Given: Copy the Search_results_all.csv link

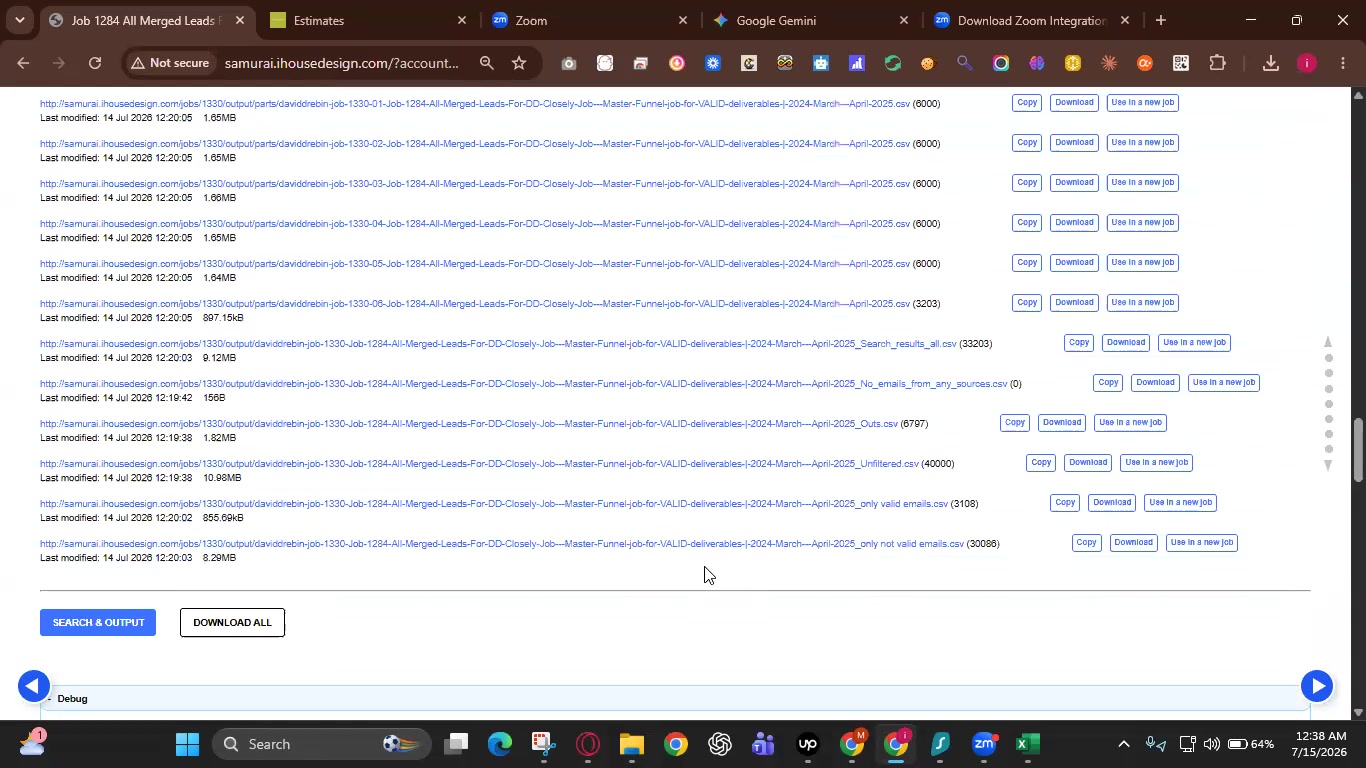Looking at the screenshot, I should click(x=1079, y=343).
